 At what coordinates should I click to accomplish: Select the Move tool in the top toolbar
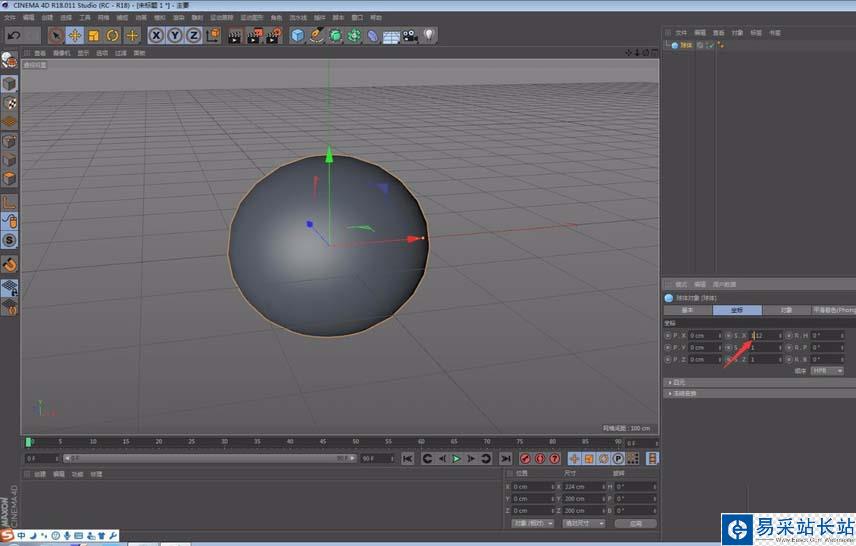tap(75, 35)
